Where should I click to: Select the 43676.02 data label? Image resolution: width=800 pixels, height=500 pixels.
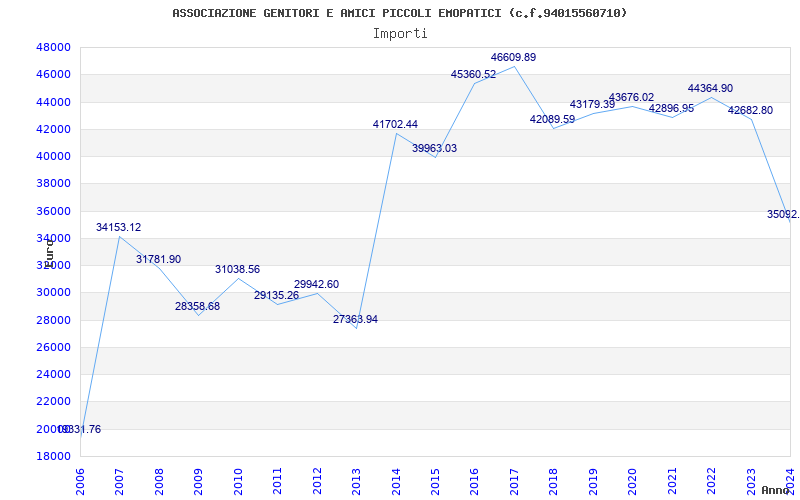[x=632, y=97]
